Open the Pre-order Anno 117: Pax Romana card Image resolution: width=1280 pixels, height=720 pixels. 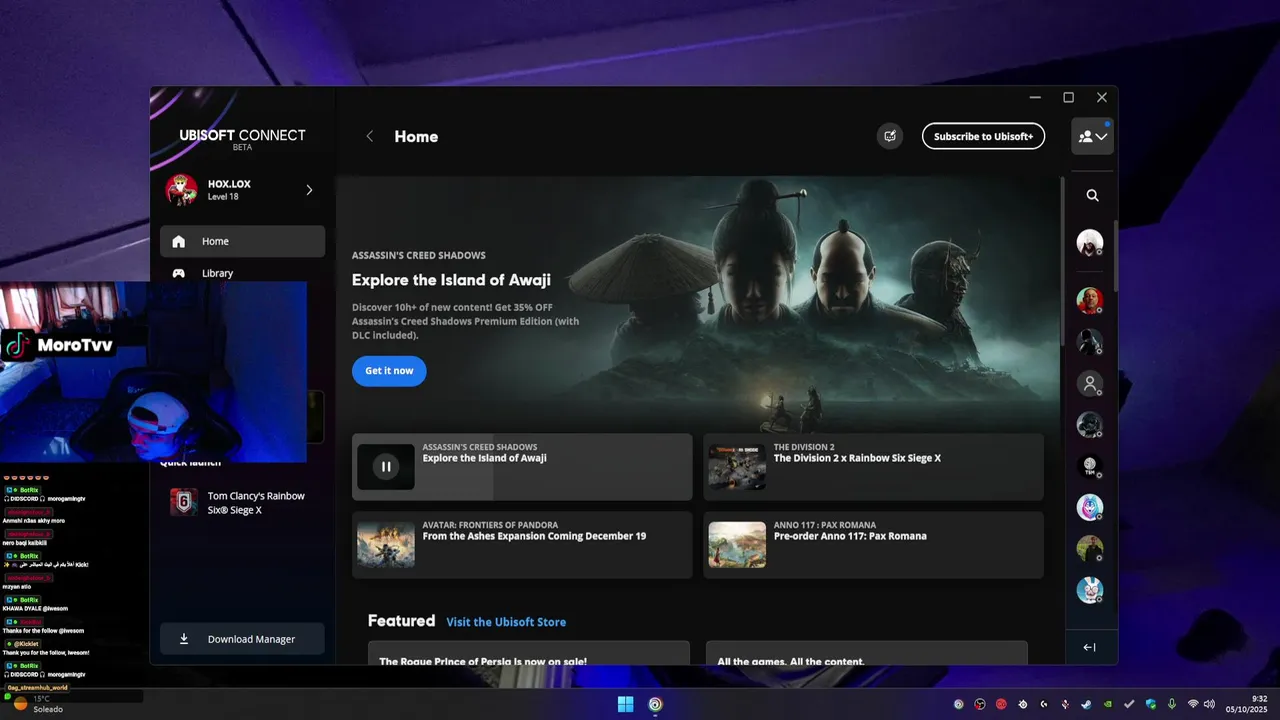pyautogui.click(x=873, y=545)
